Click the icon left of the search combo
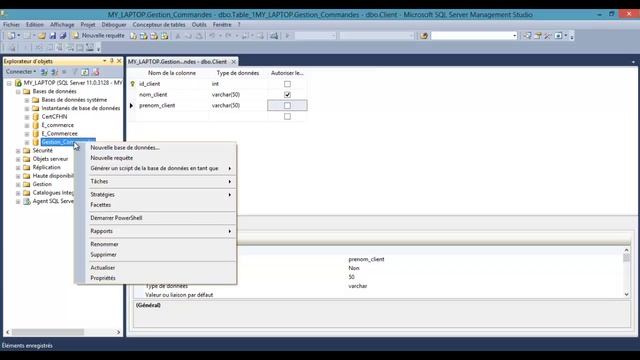 (424, 36)
